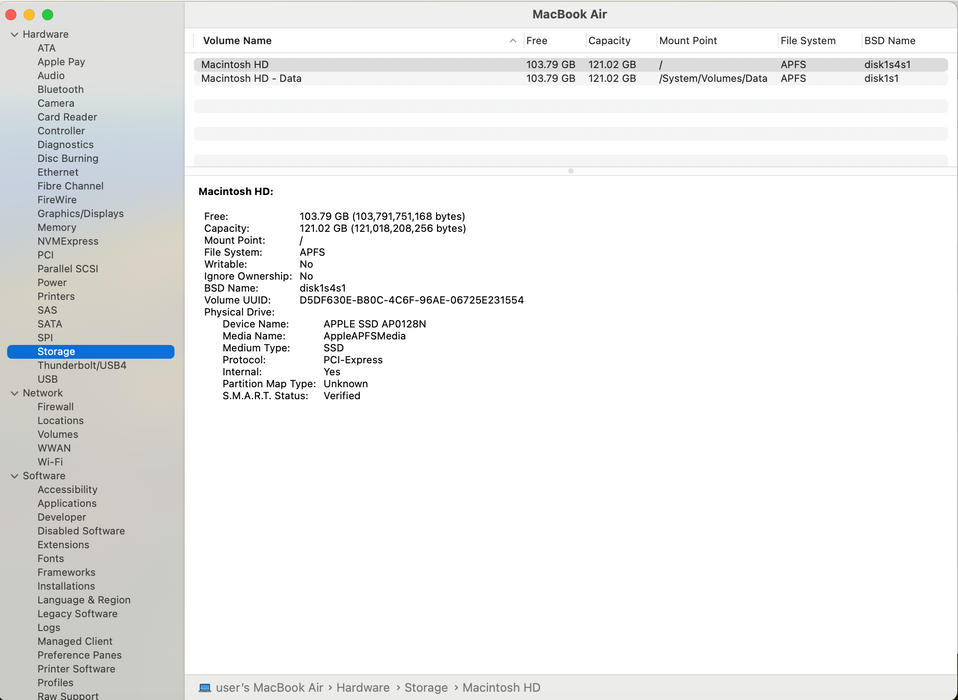
Task: Open Preference Panes section
Action: tap(79, 655)
